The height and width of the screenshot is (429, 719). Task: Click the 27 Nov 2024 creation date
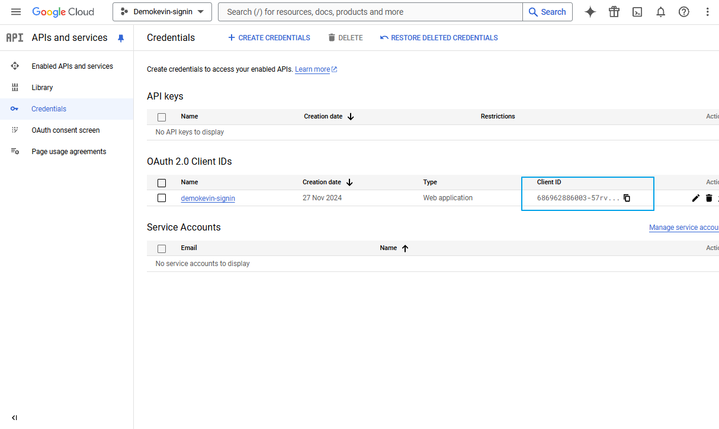[x=322, y=198]
